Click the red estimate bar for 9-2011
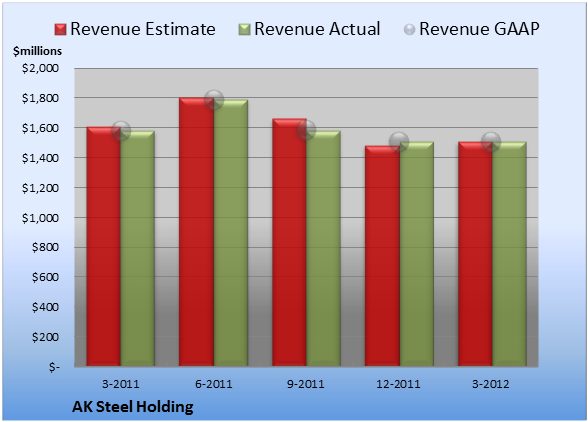The image size is (588, 422). [290, 242]
